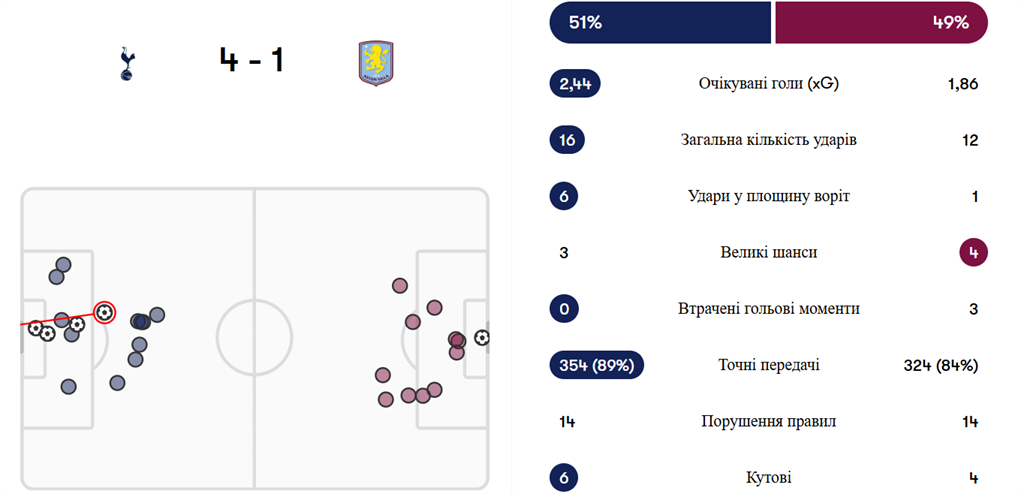Image resolution: width=1024 pixels, height=494 pixels.
Task: Select the lowest blue shot dot inside the left penalty box
Action: (68, 386)
